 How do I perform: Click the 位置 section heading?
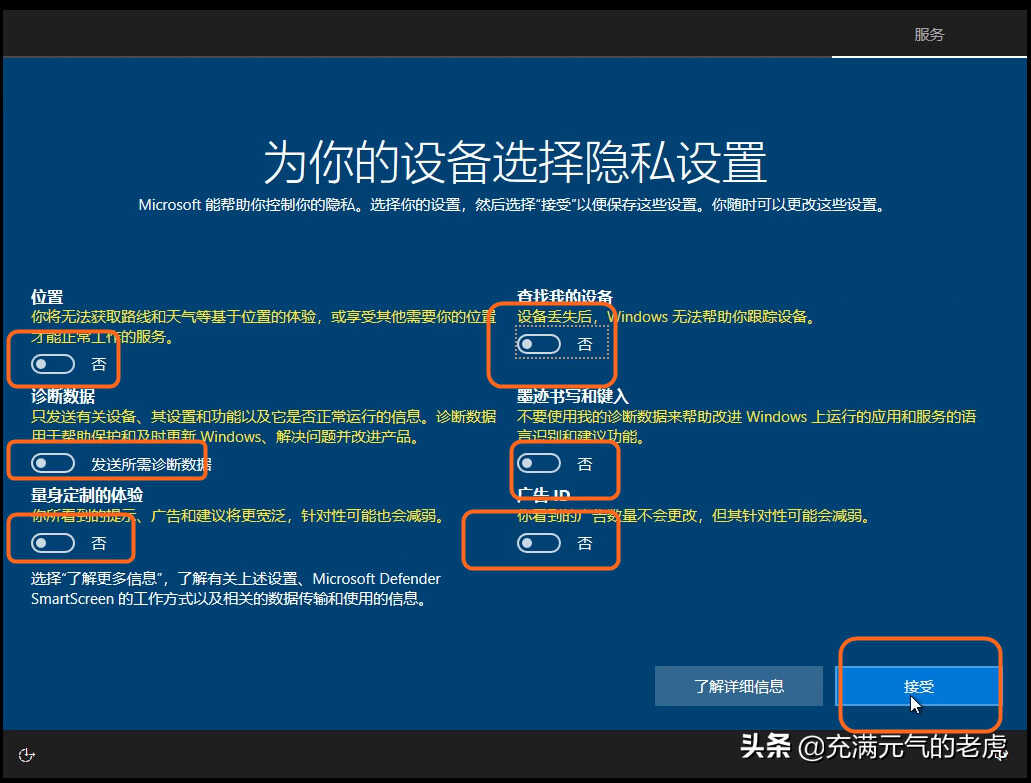[x=47, y=297]
